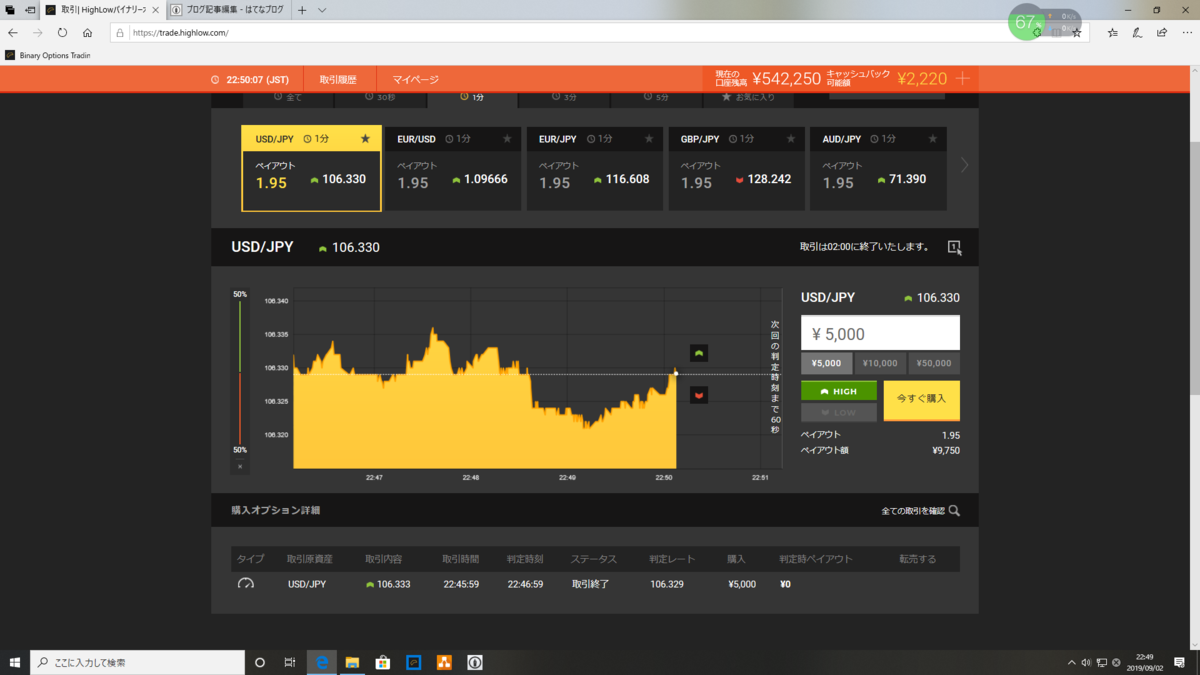Click the 今すぐ購入 buy button
This screenshot has width=1200, height=675.
[921, 399]
